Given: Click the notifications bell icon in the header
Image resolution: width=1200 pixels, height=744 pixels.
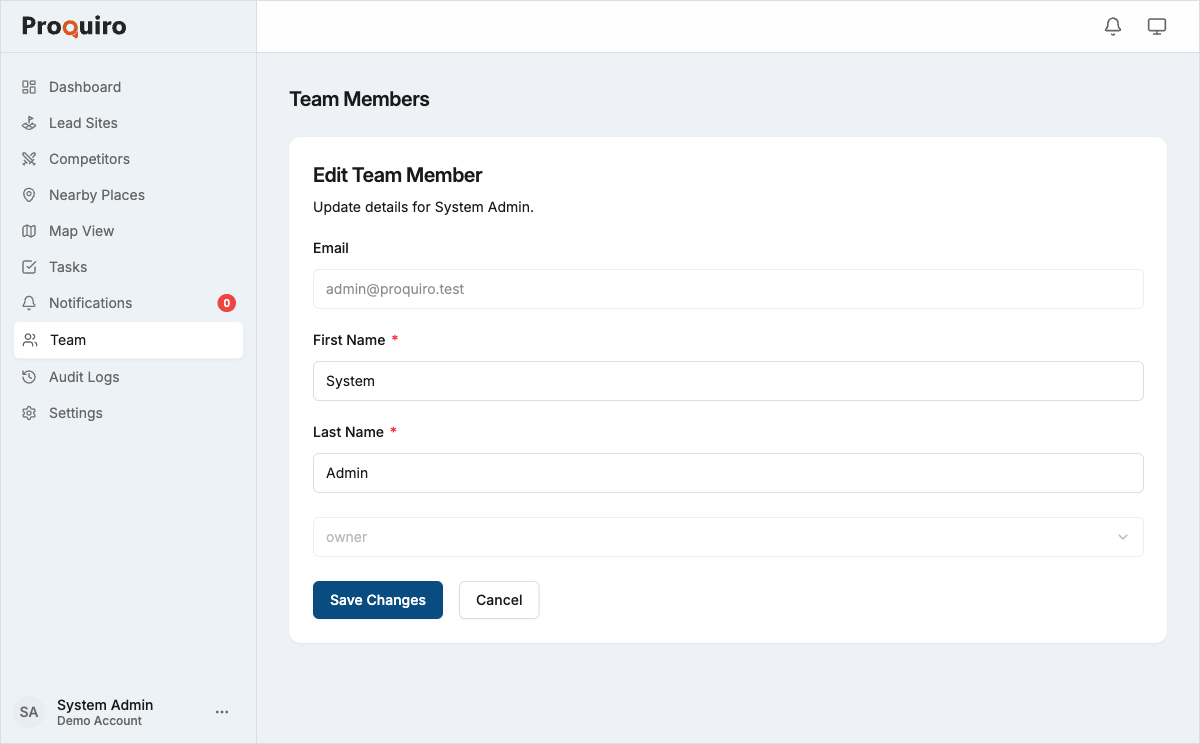Looking at the screenshot, I should click(x=1112, y=26).
